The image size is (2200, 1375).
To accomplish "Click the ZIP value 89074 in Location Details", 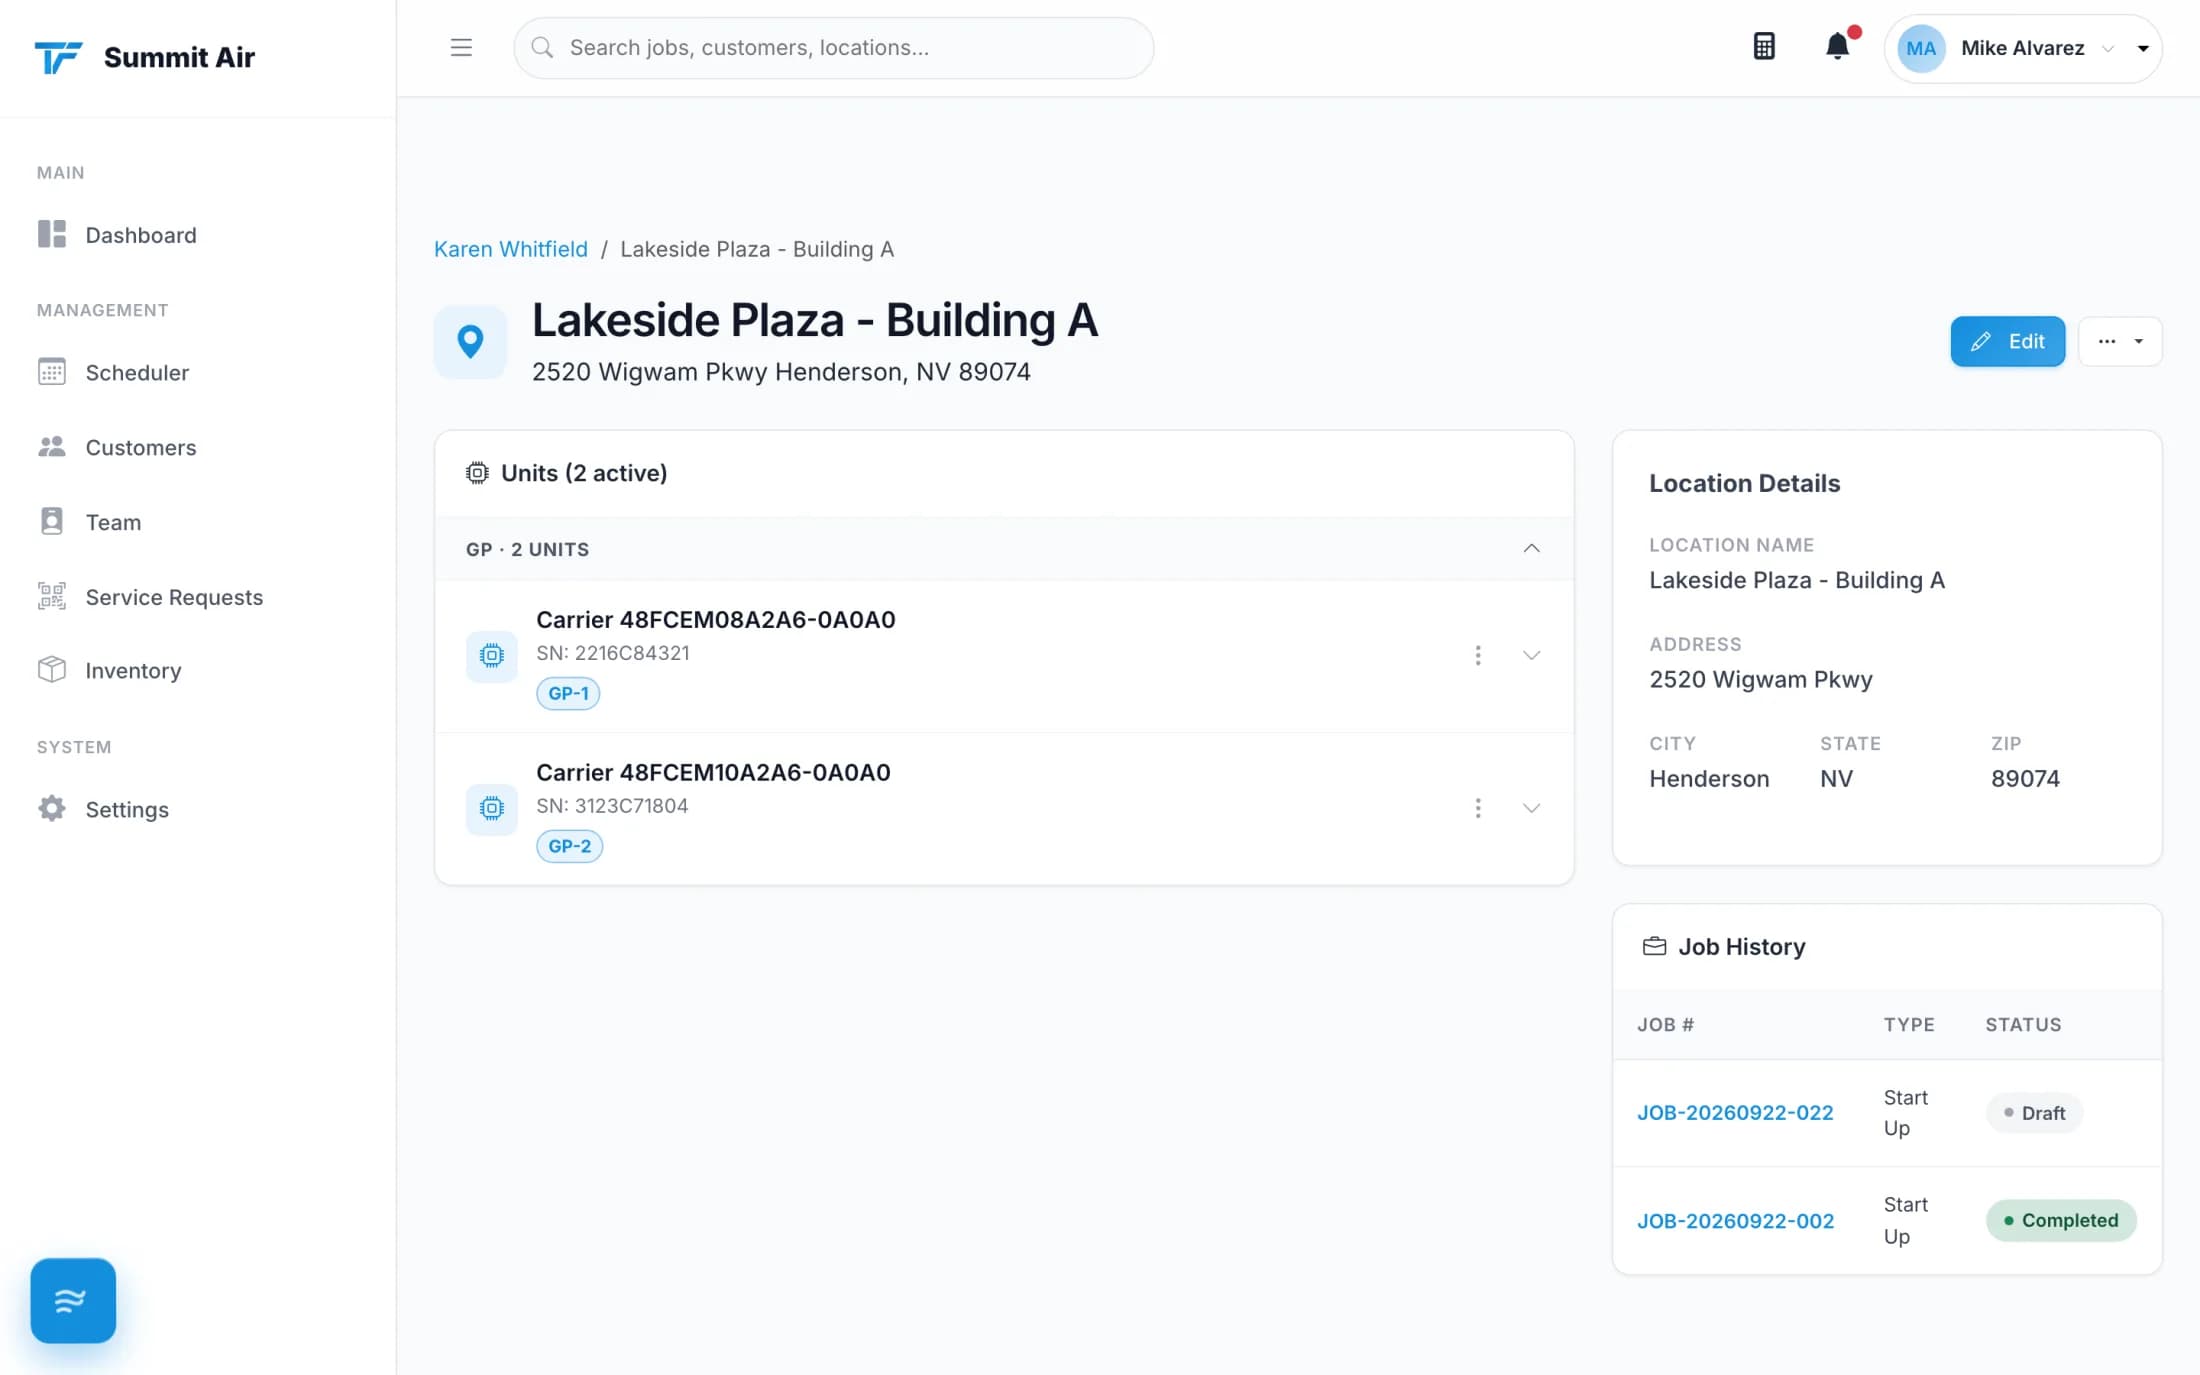I will coord(2025,778).
